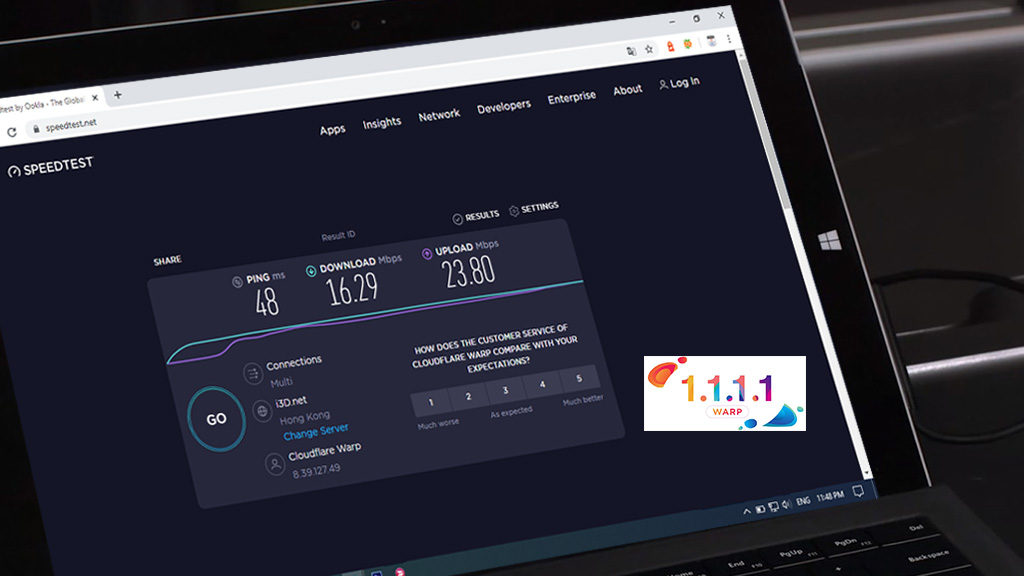Screen dimensions: 1024x576
Task: Open the Insights navigation menu
Action: (x=381, y=122)
